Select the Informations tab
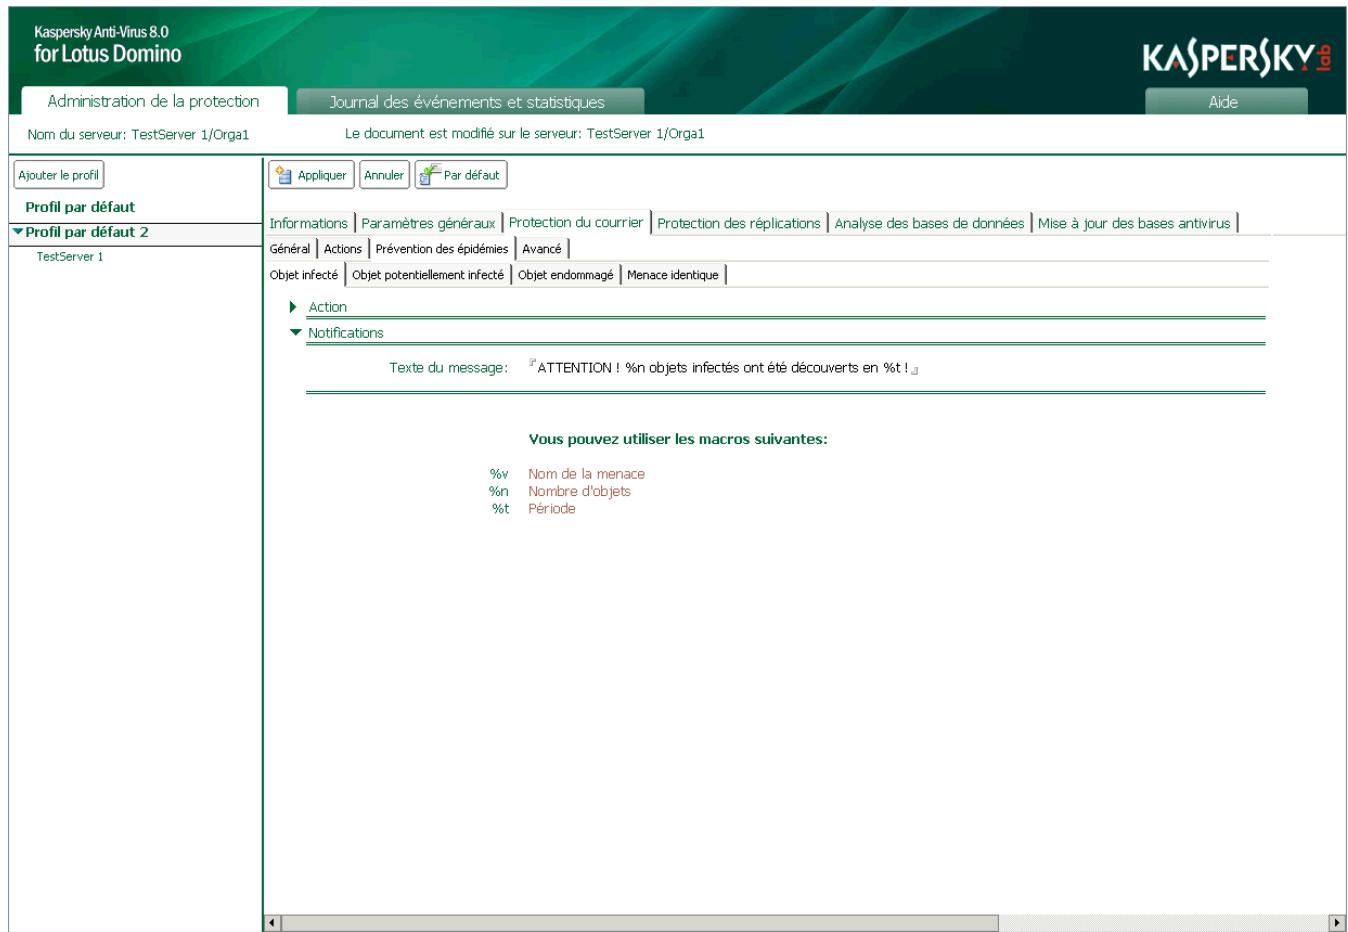1348x932 pixels. click(x=308, y=223)
